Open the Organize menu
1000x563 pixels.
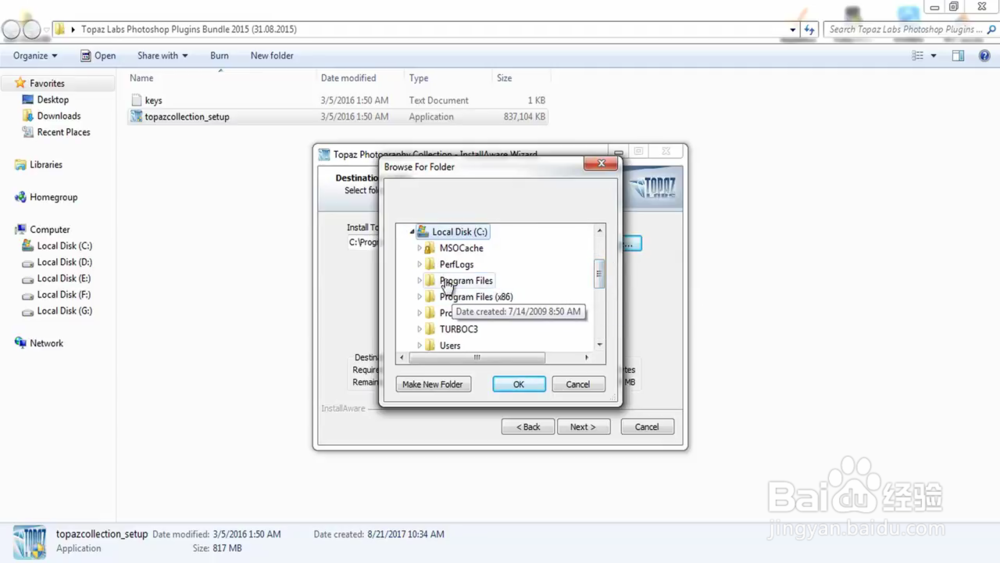(x=35, y=55)
